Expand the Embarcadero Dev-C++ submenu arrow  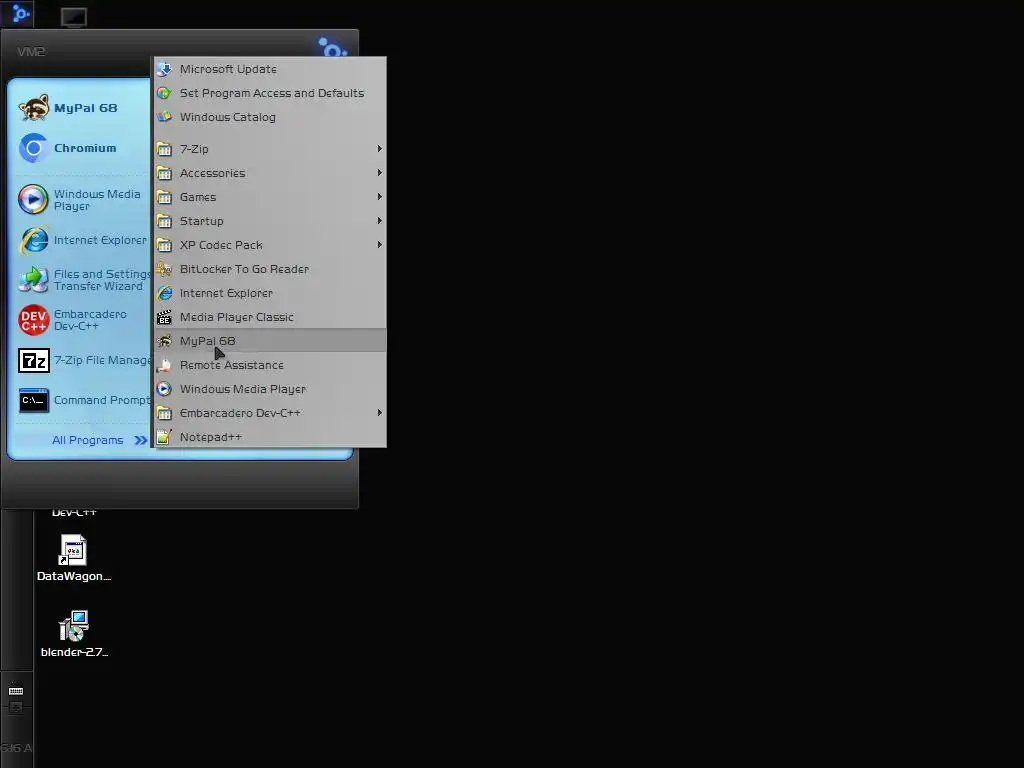[379, 413]
